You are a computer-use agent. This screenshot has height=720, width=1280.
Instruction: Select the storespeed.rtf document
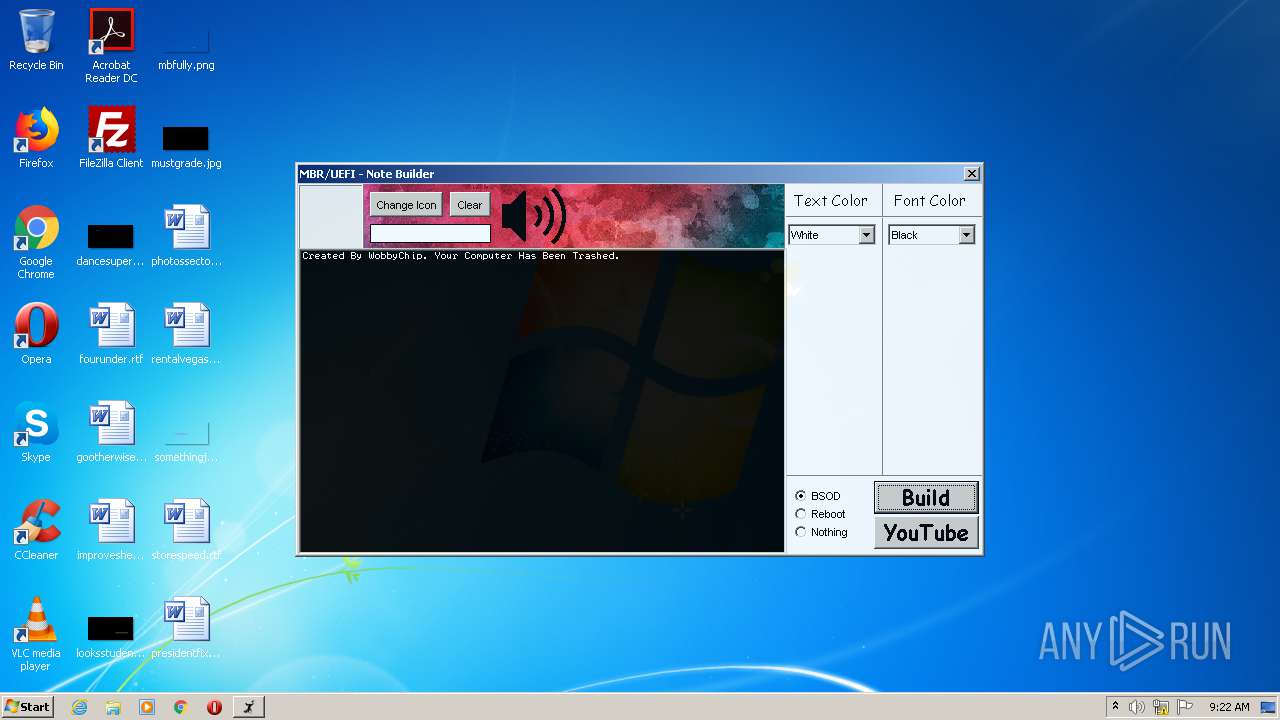(x=186, y=531)
